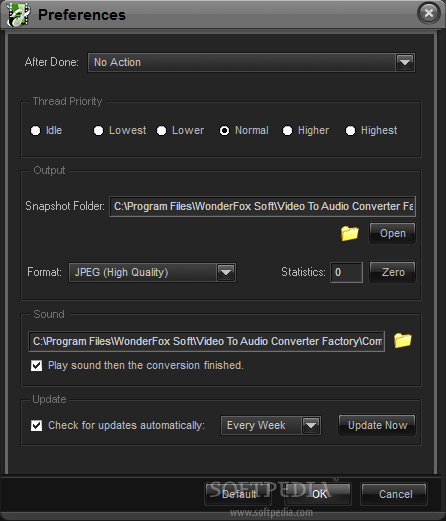Open the Every Week update frequency dropdown
This screenshot has width=446, height=521.
(311, 425)
